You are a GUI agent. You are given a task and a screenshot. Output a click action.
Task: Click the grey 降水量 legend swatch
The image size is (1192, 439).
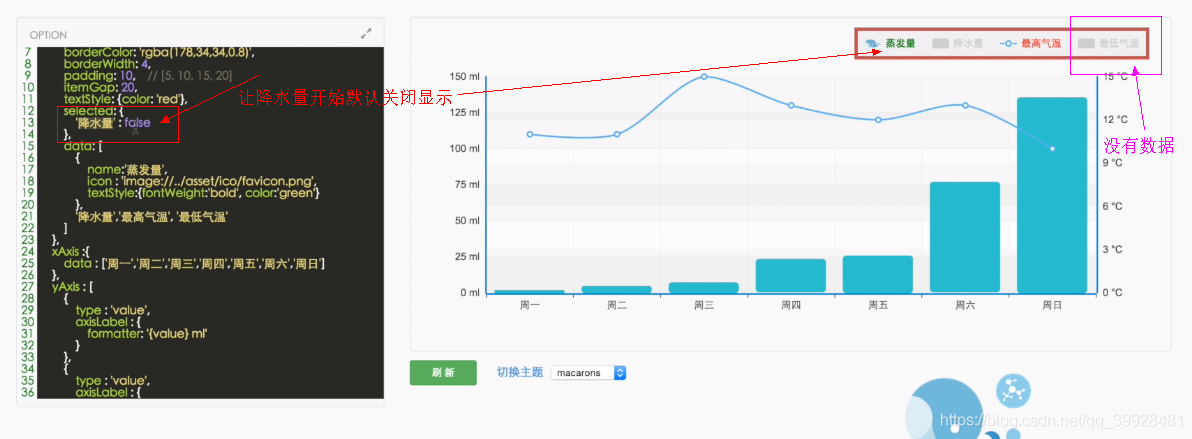(940, 44)
